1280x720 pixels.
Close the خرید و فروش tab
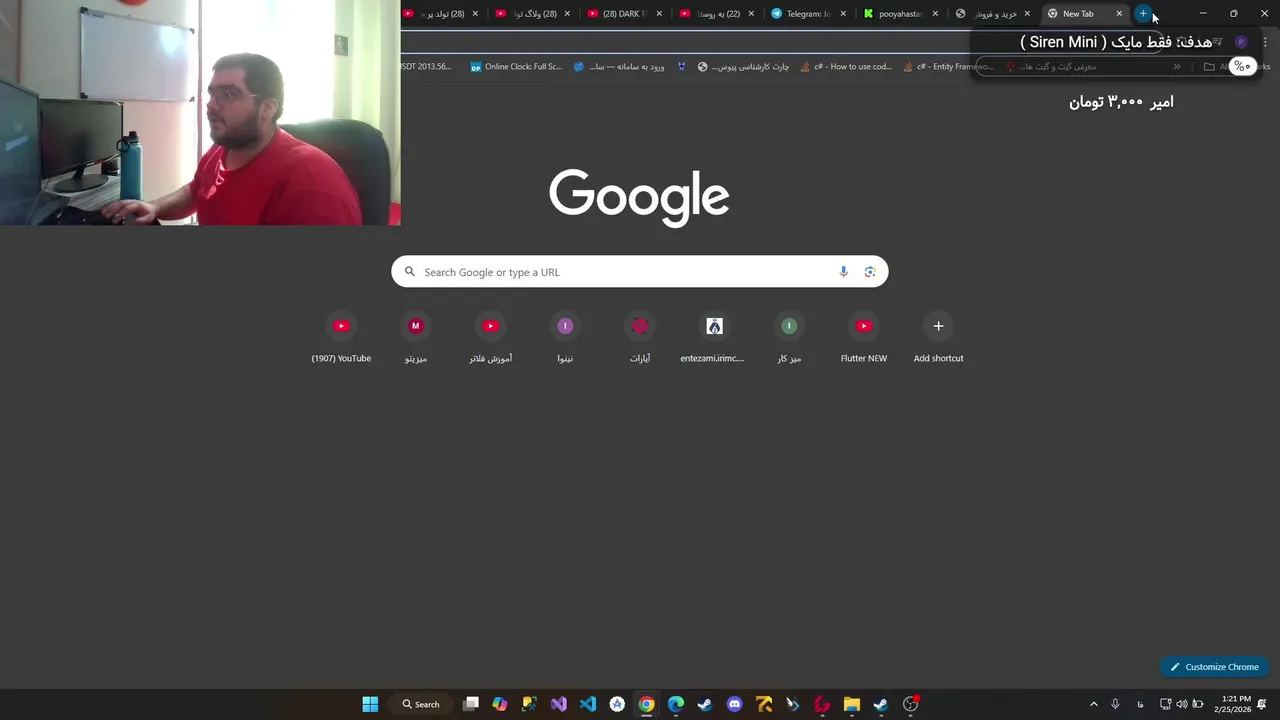coord(1027,14)
